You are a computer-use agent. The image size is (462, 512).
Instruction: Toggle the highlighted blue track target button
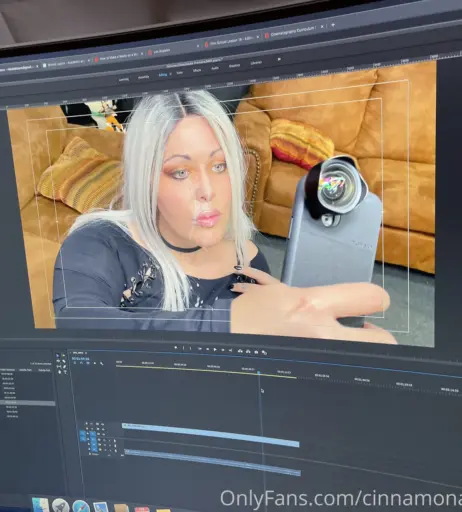click(x=93, y=435)
